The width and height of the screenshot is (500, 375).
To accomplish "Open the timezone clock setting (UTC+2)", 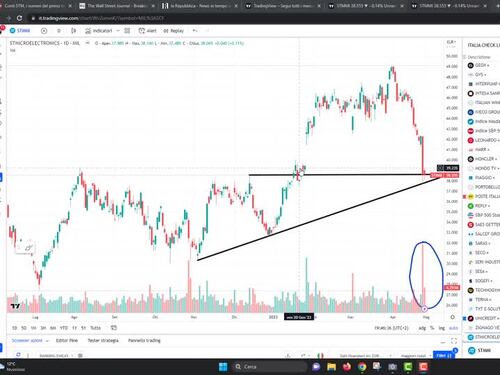I will point(391,328).
